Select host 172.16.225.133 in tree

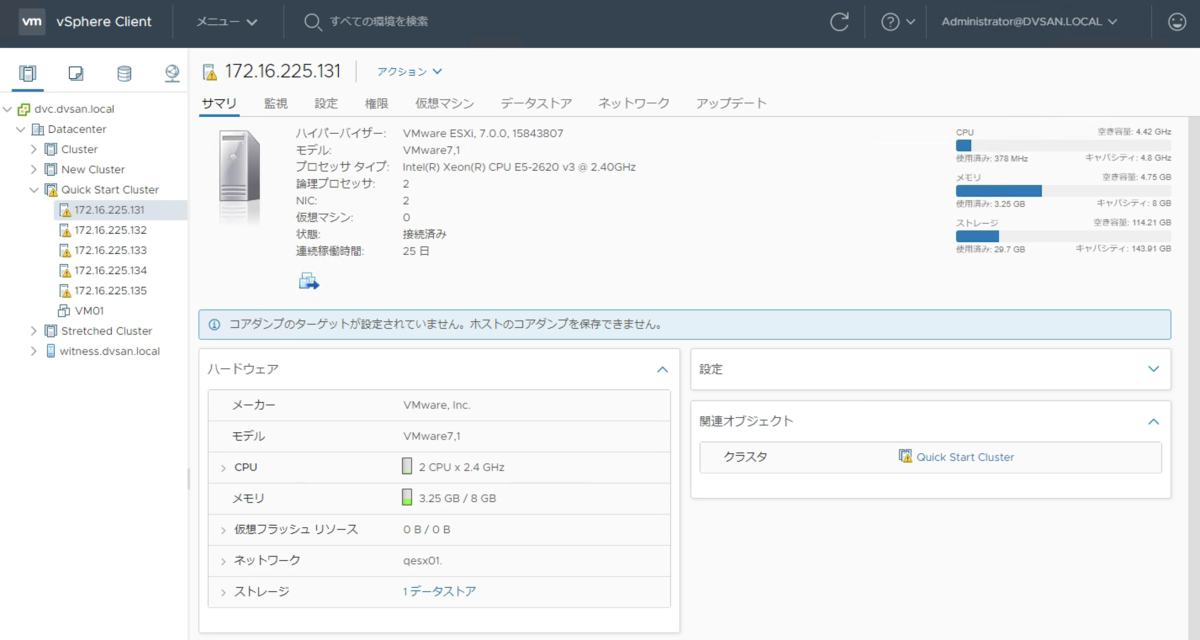pyautogui.click(x=110, y=250)
